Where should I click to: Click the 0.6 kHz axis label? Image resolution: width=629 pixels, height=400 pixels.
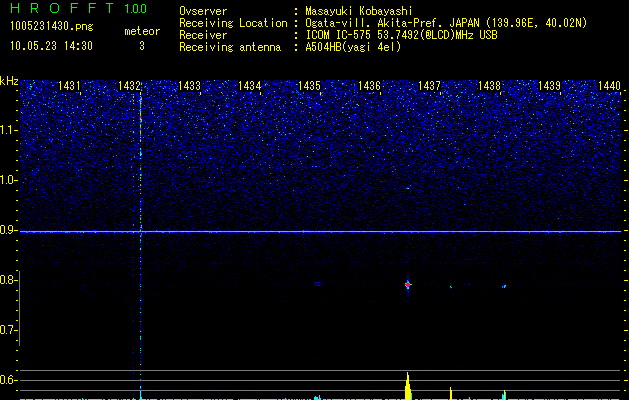(x=9, y=380)
